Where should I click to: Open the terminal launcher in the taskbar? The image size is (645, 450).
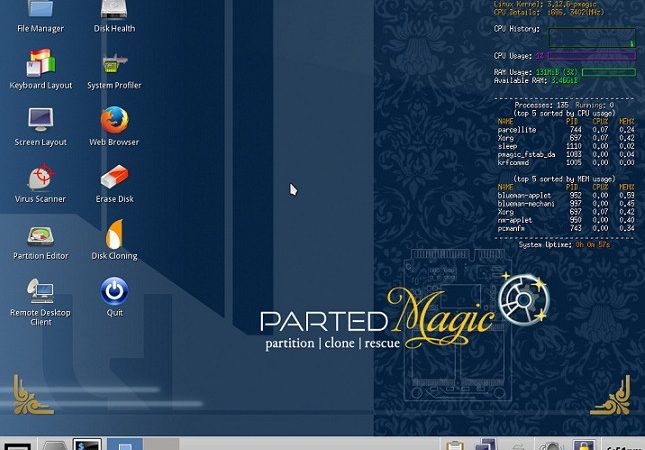point(87,444)
